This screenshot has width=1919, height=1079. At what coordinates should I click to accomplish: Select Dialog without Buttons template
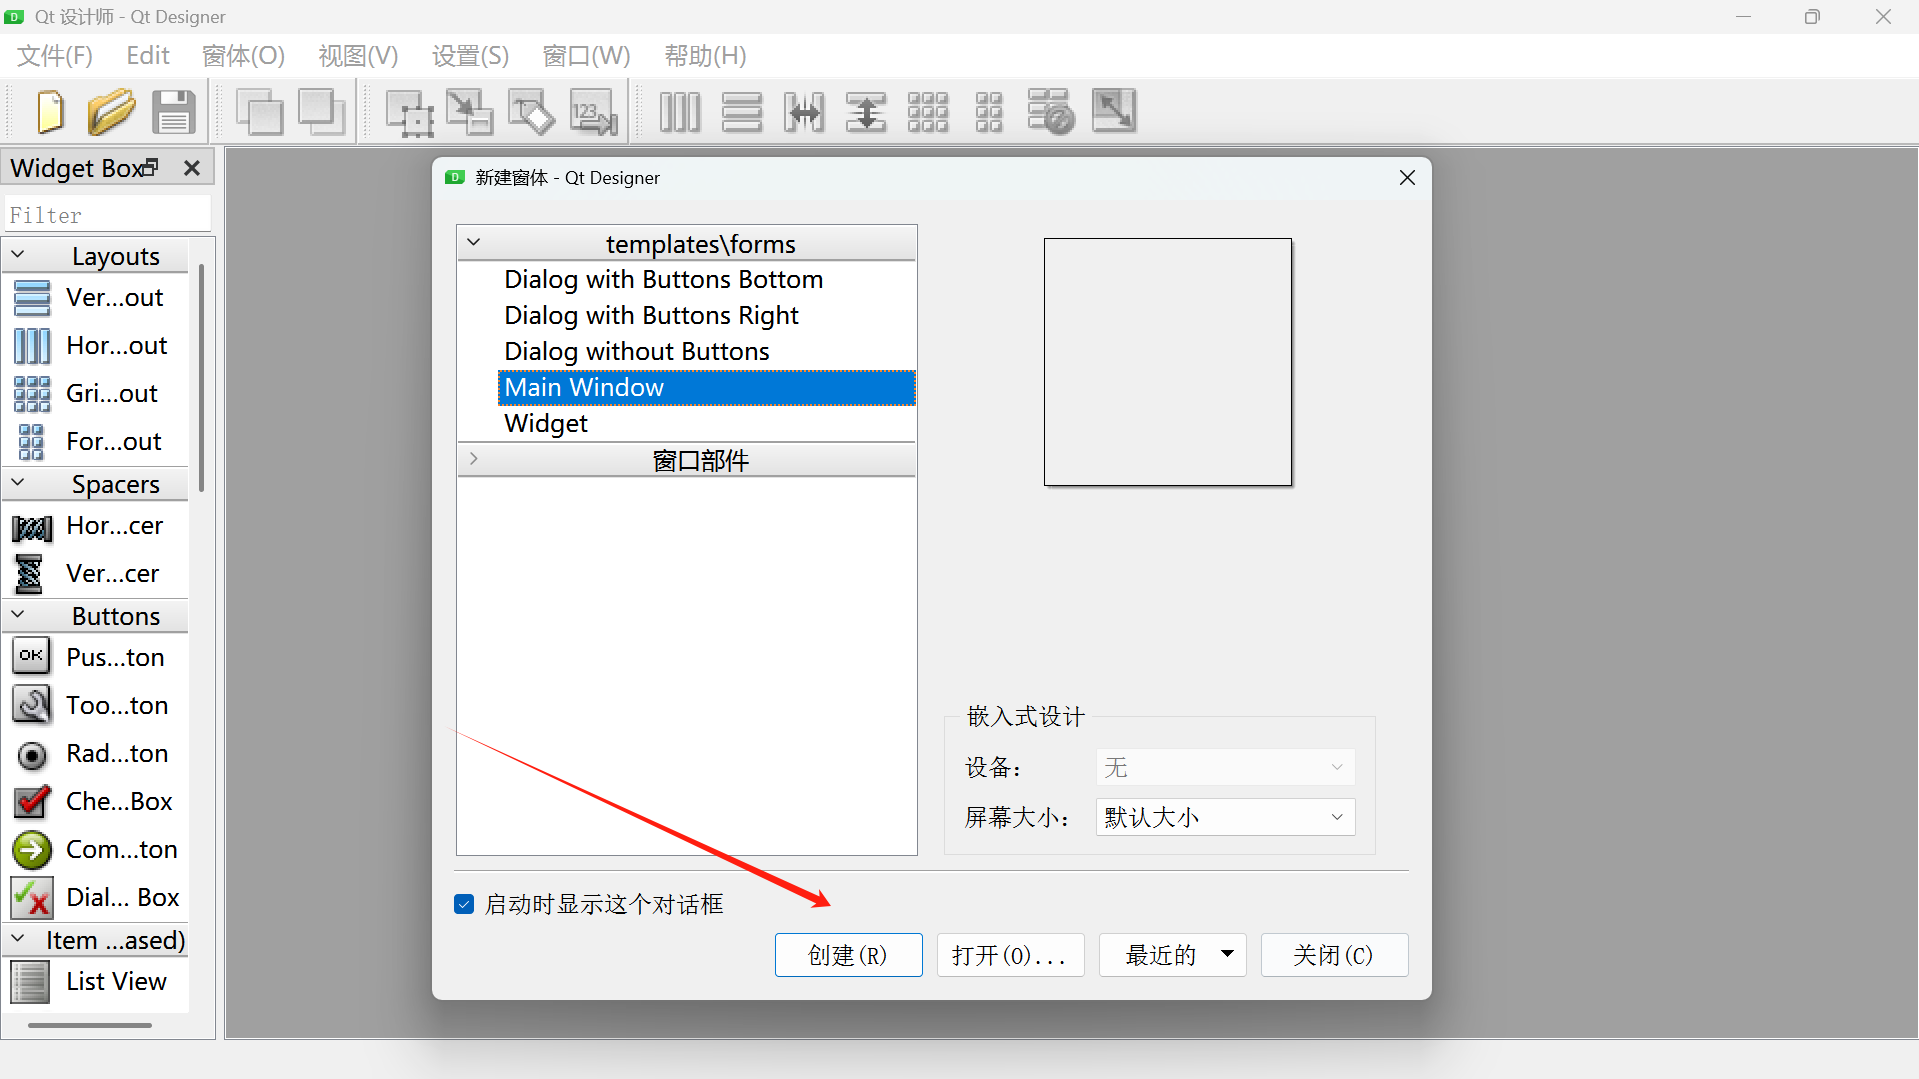pos(707,351)
